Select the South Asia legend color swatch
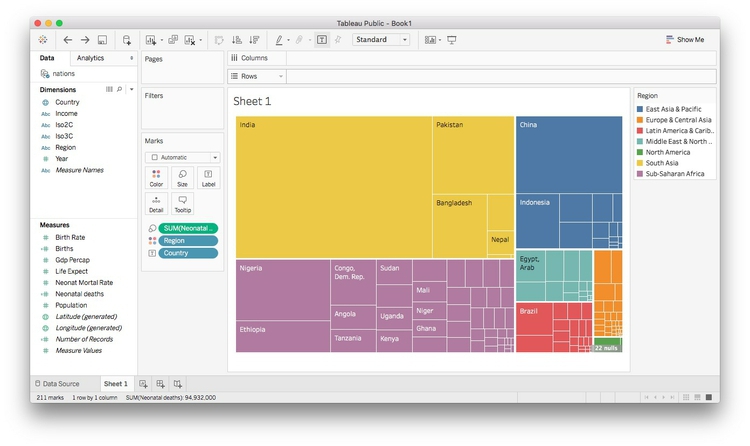The height and width of the screenshot is (446, 750). [641, 163]
